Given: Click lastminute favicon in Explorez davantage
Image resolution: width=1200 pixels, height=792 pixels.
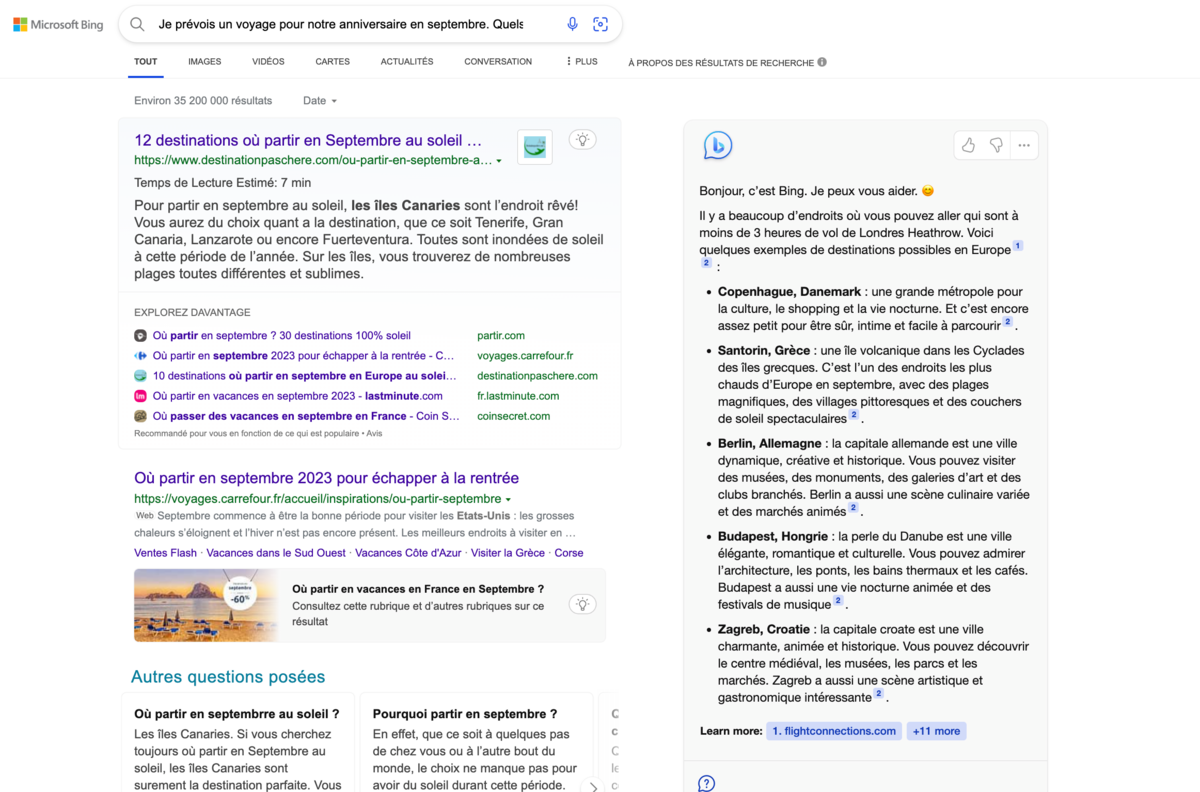Looking at the screenshot, I should point(141,396).
